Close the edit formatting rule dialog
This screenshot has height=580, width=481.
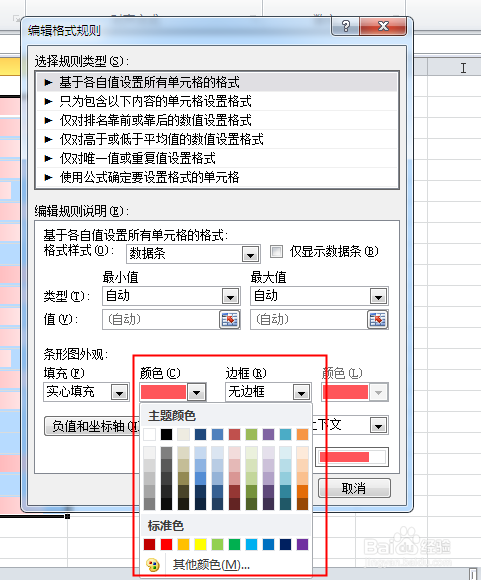pyautogui.click(x=383, y=26)
